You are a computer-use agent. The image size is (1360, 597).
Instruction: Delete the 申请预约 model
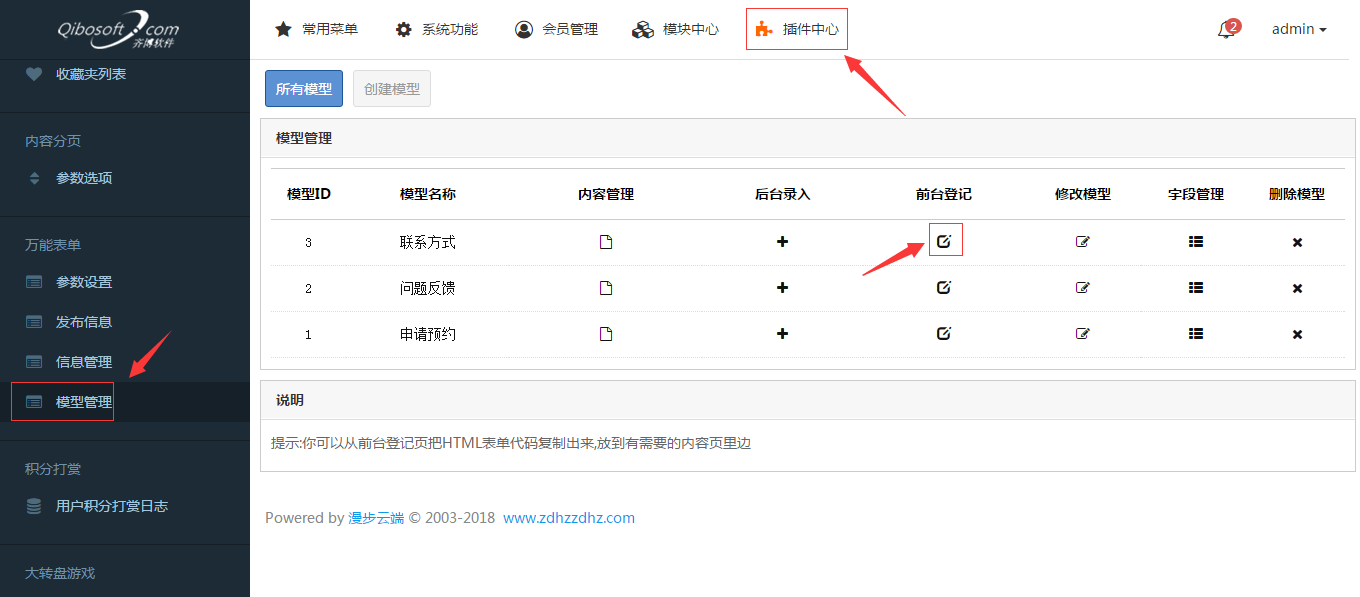pyautogui.click(x=1297, y=335)
